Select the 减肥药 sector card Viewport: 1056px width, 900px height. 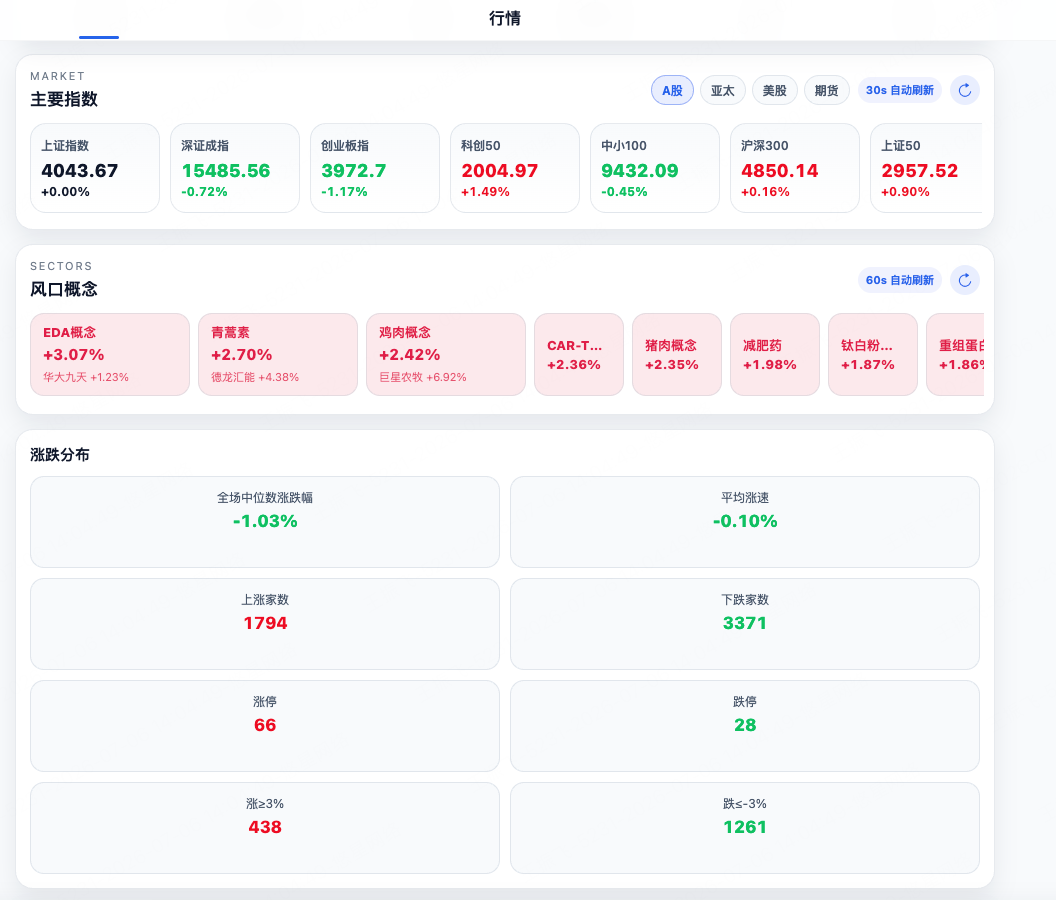[x=775, y=354]
